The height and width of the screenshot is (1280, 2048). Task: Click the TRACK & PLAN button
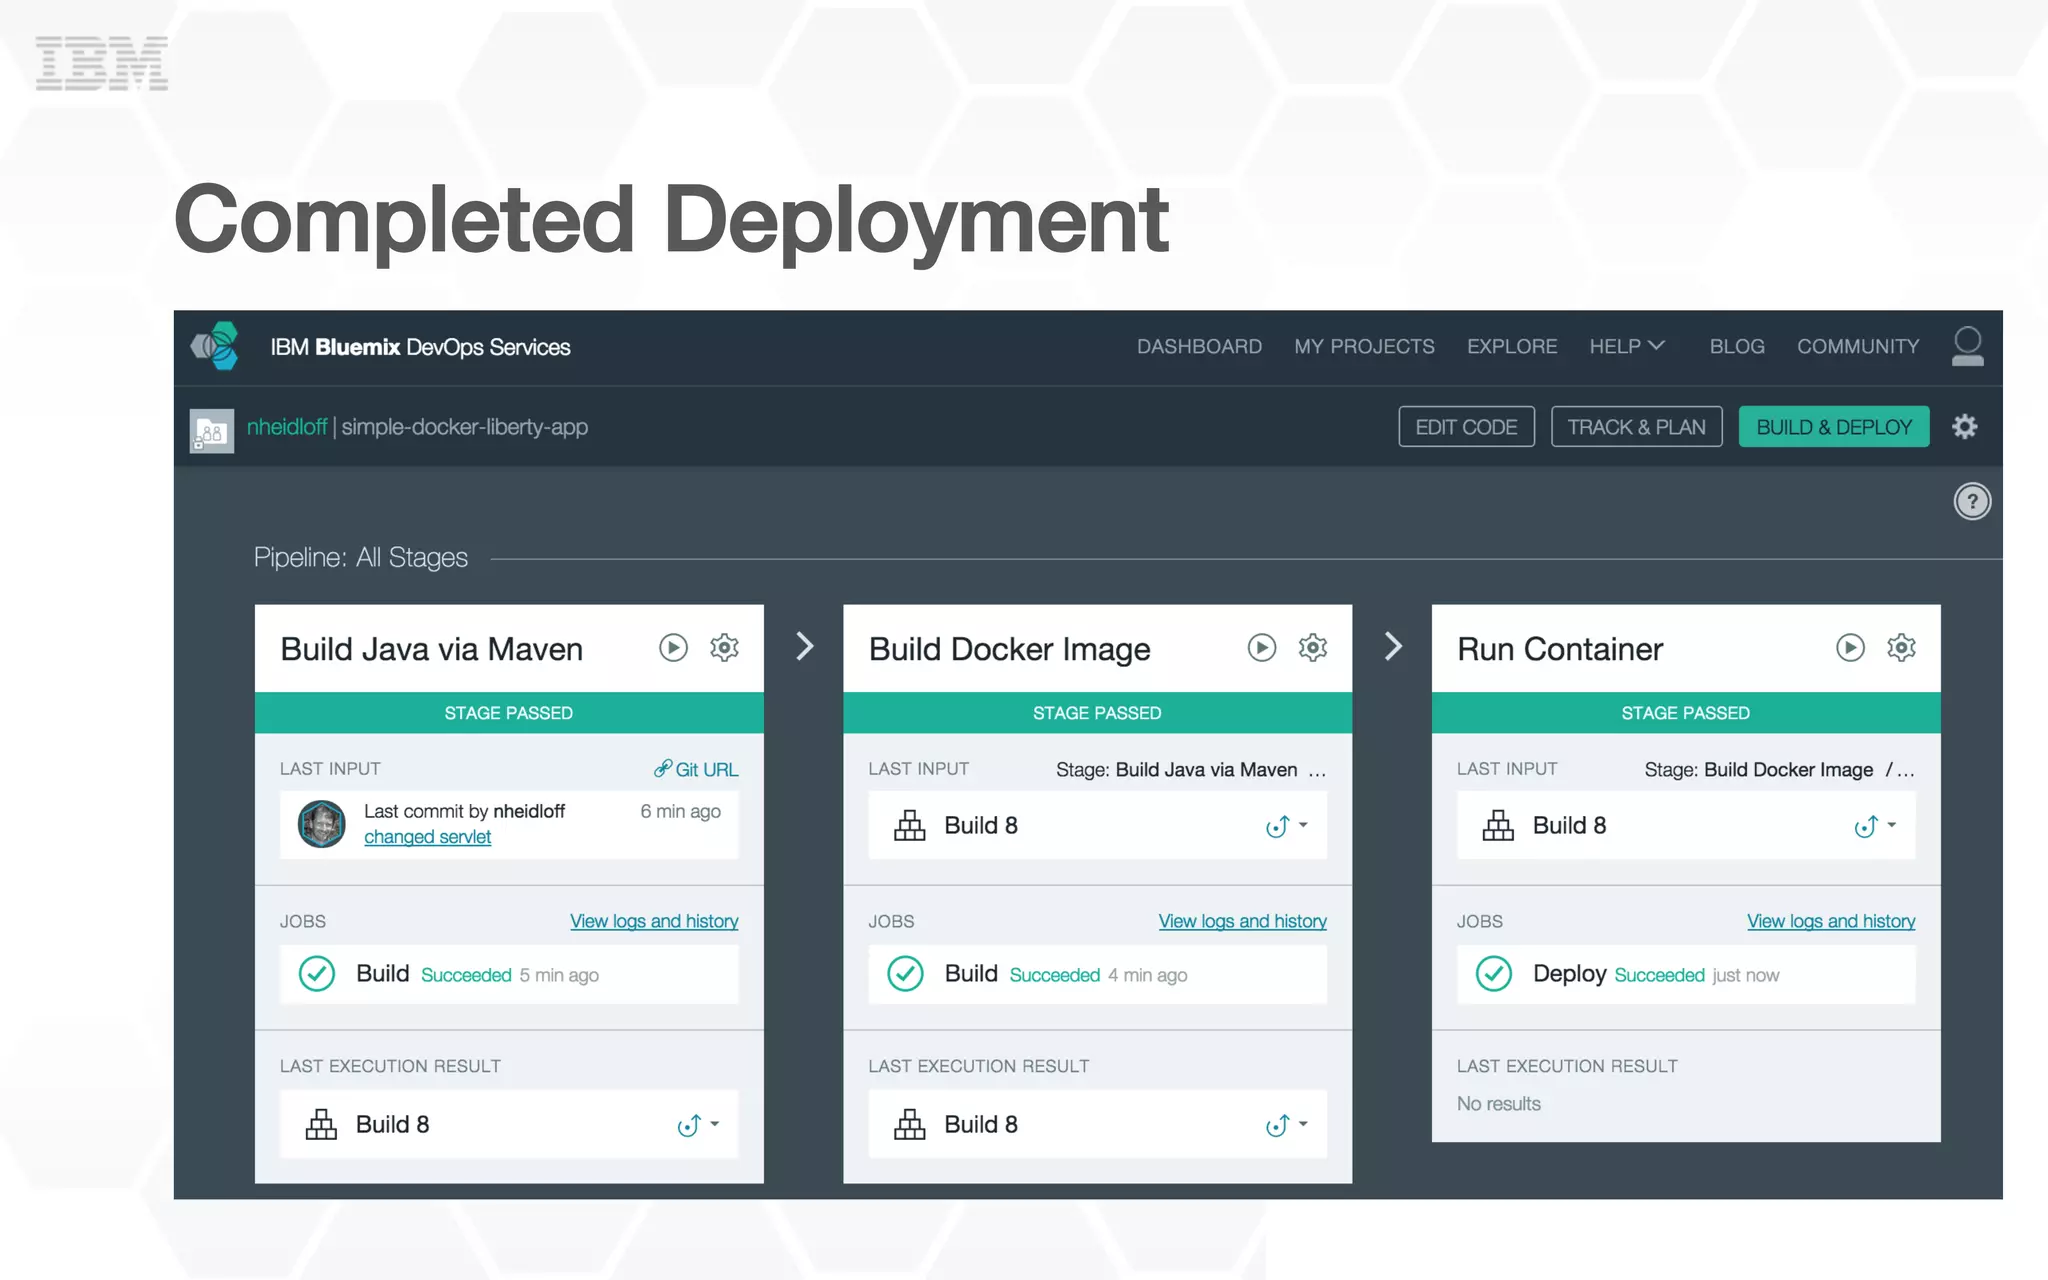click(x=1636, y=427)
